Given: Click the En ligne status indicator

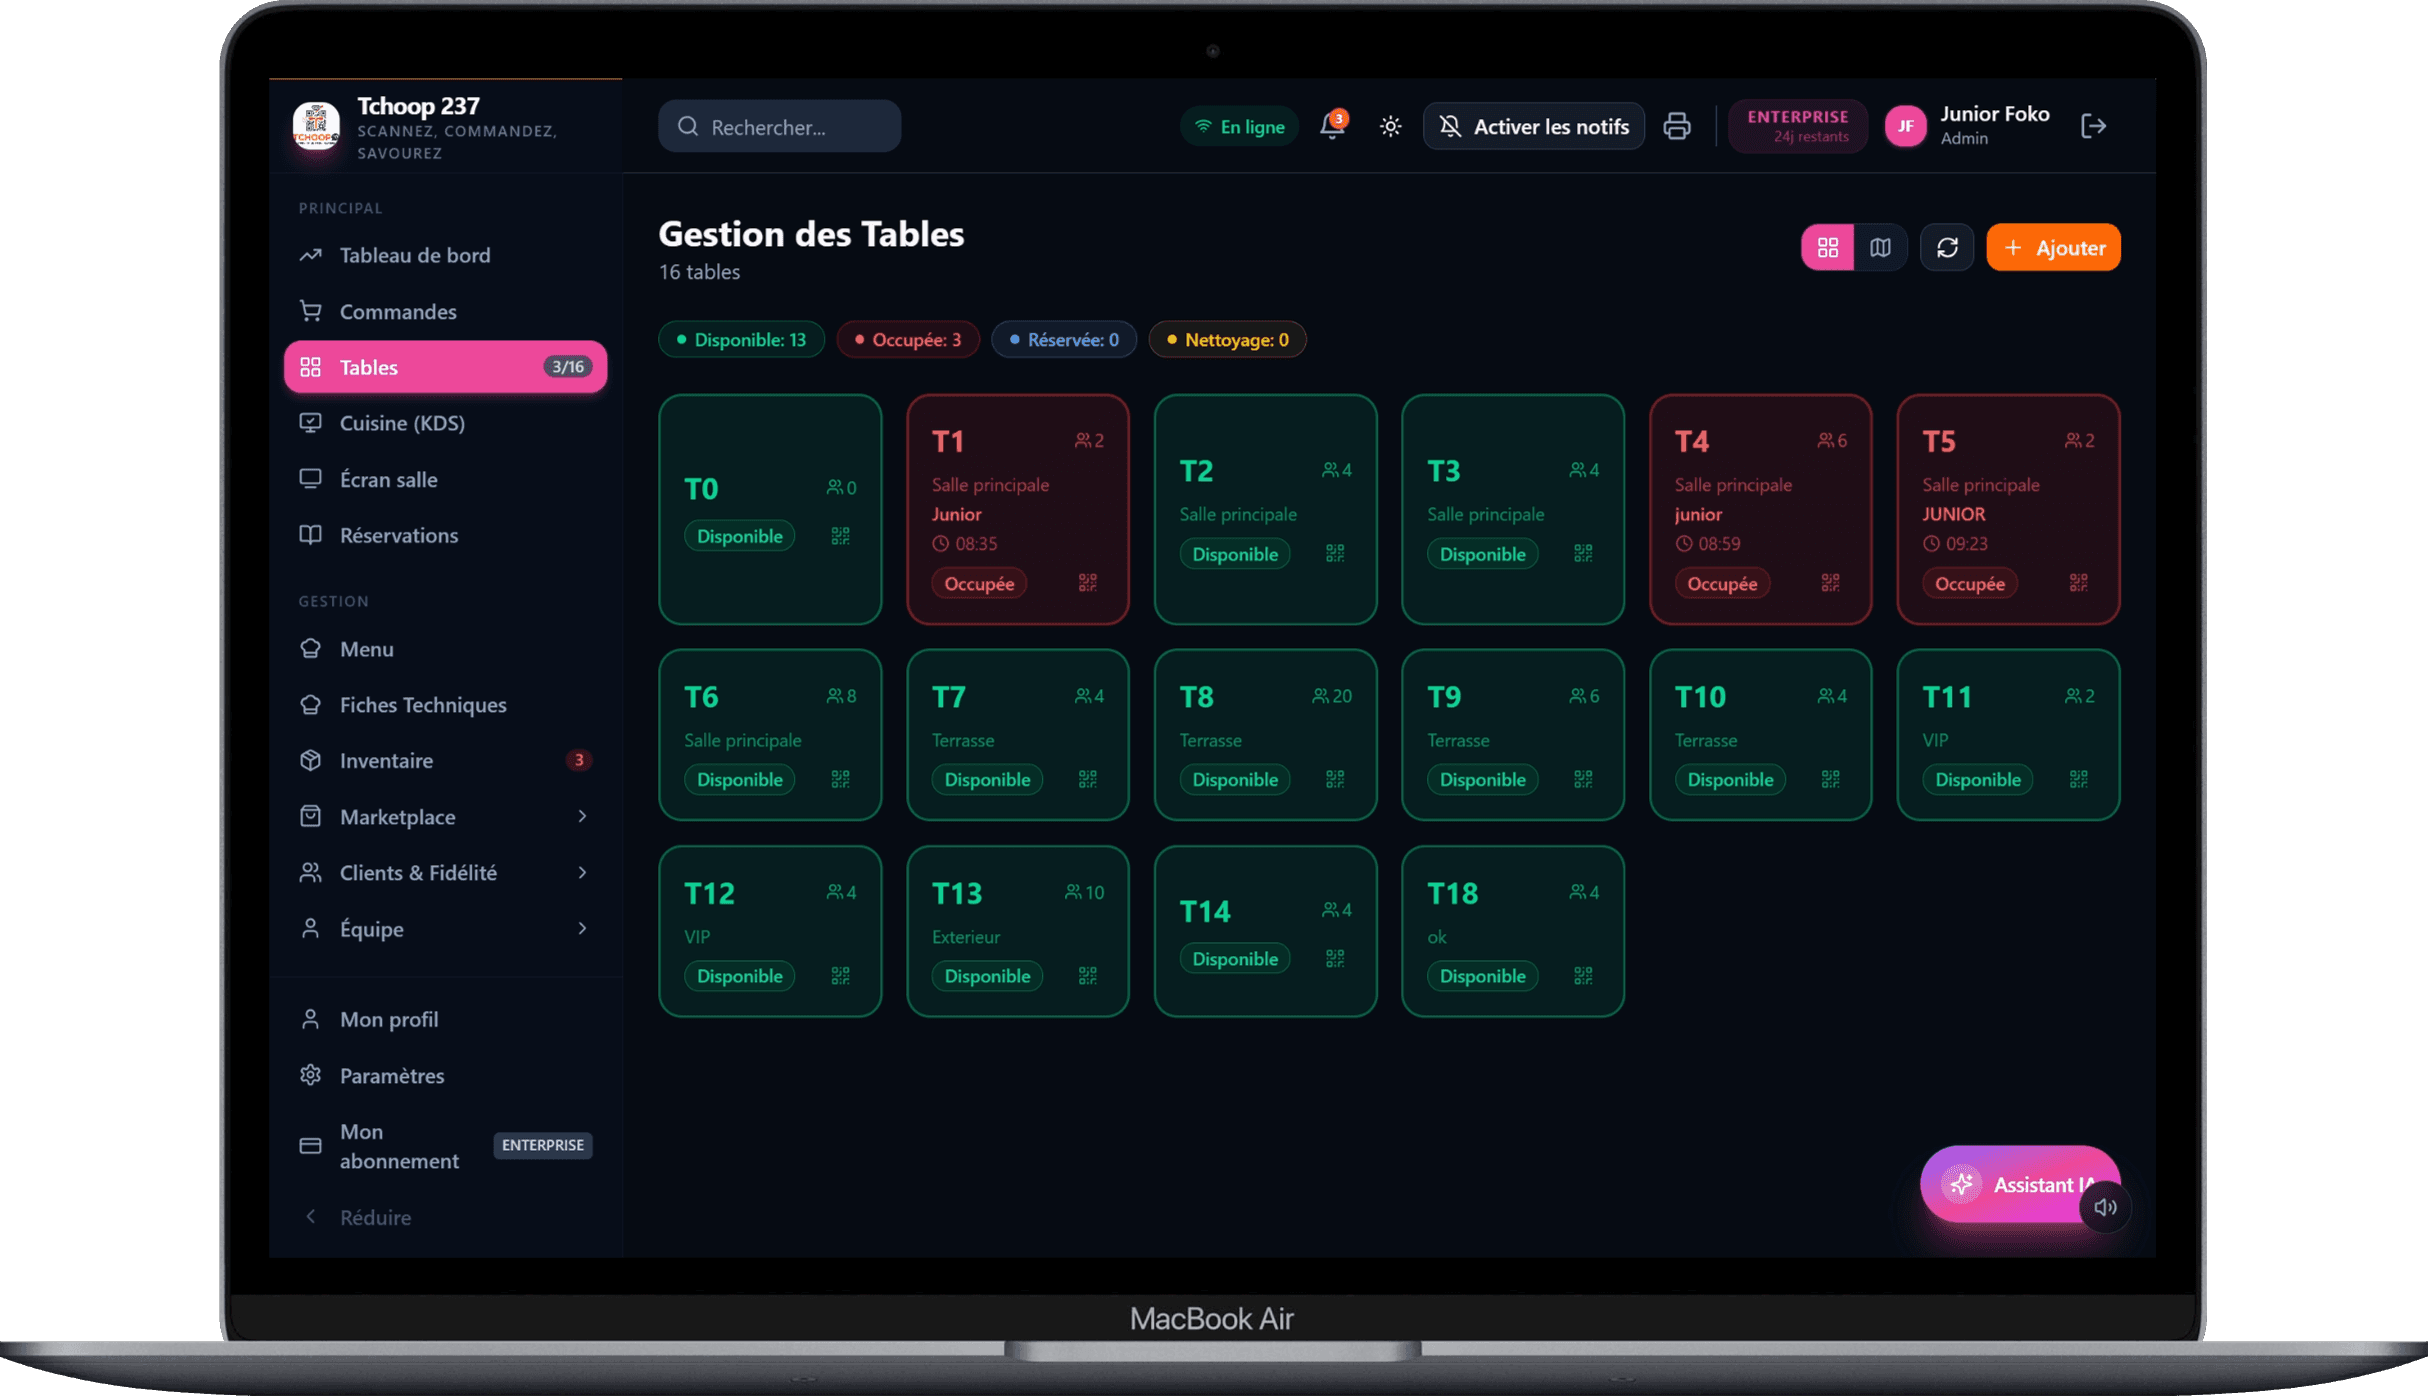Looking at the screenshot, I should [x=1240, y=126].
